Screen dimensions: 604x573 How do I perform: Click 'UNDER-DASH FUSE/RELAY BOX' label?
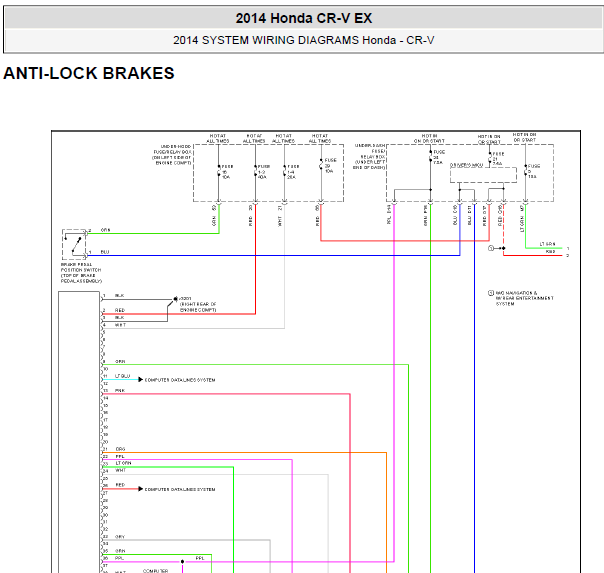[369, 156]
